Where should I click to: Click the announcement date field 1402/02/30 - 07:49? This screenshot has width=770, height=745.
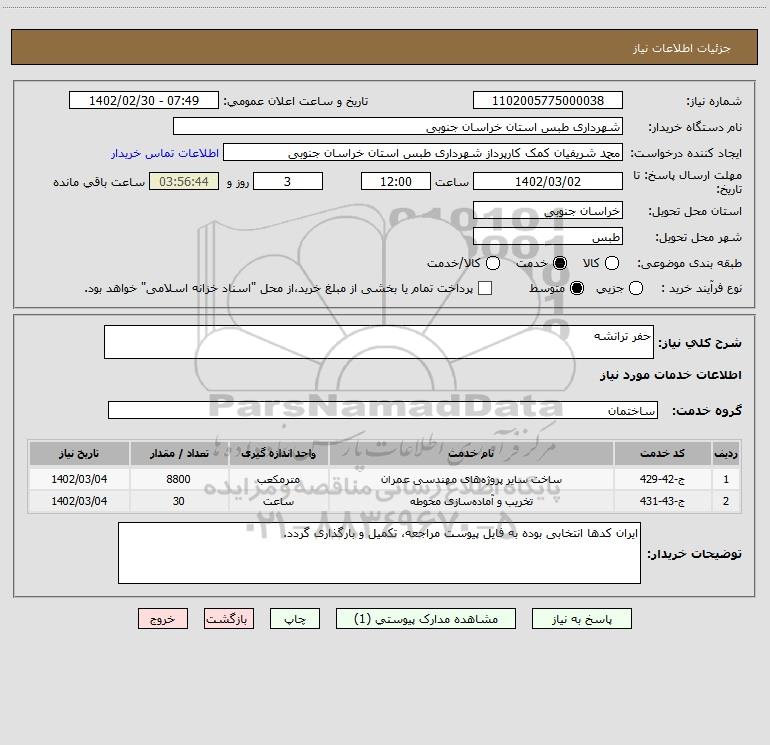(144, 100)
